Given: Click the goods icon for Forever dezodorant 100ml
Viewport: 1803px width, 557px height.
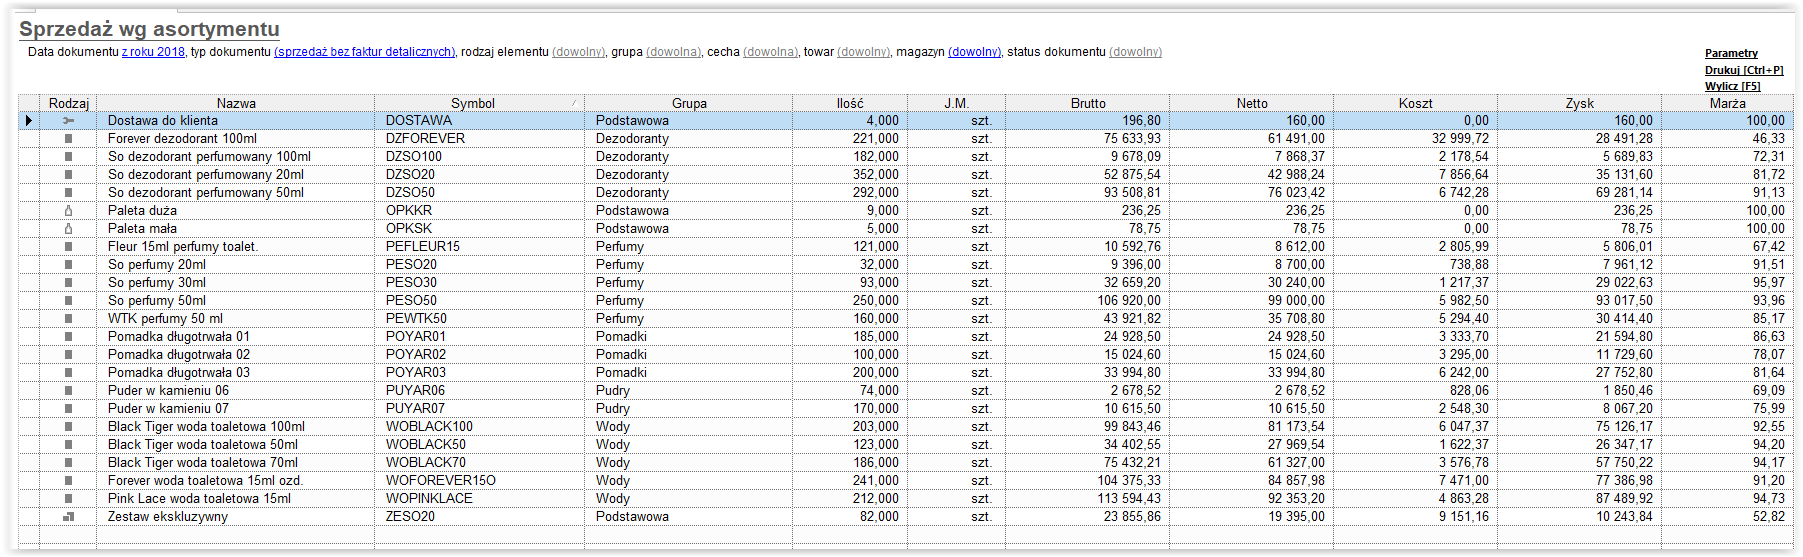Looking at the screenshot, I should coord(68,139).
